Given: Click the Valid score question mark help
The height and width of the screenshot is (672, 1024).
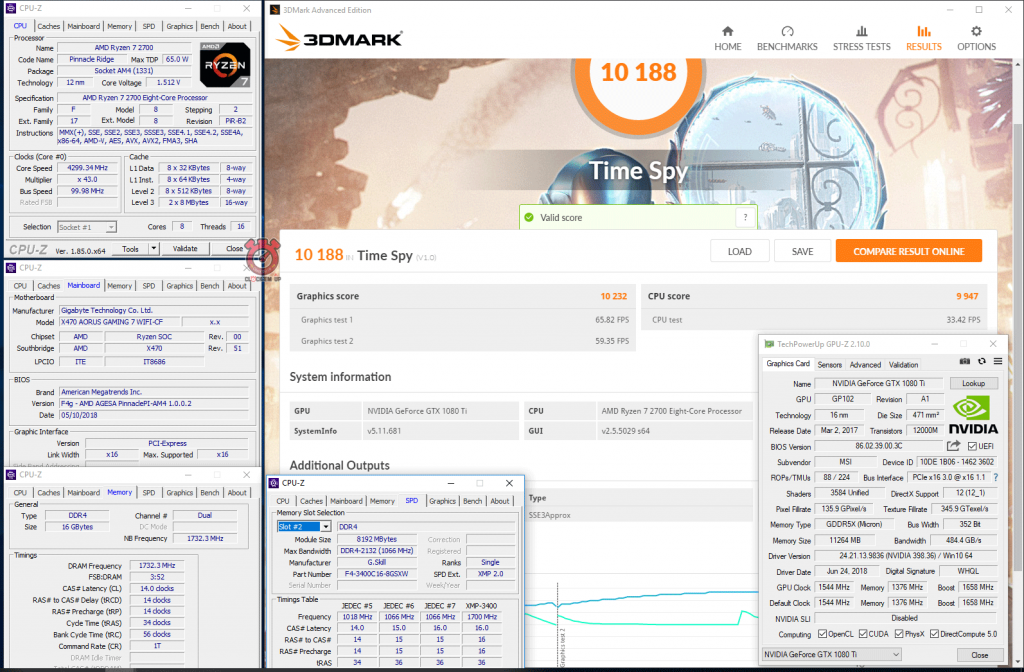Looking at the screenshot, I should pos(744,217).
